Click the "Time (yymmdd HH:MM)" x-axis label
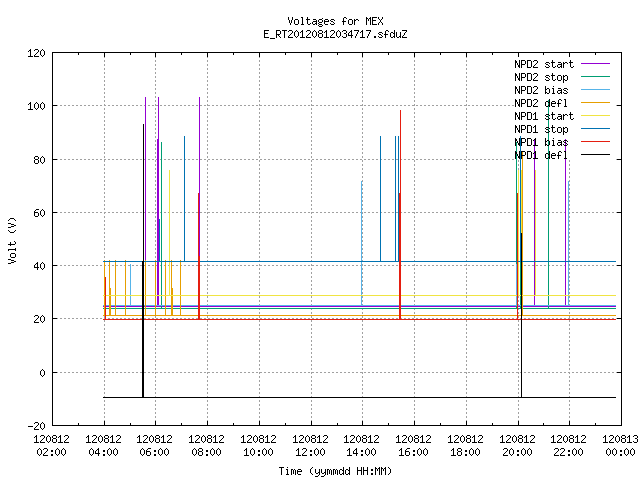640x480 pixels. [335, 471]
